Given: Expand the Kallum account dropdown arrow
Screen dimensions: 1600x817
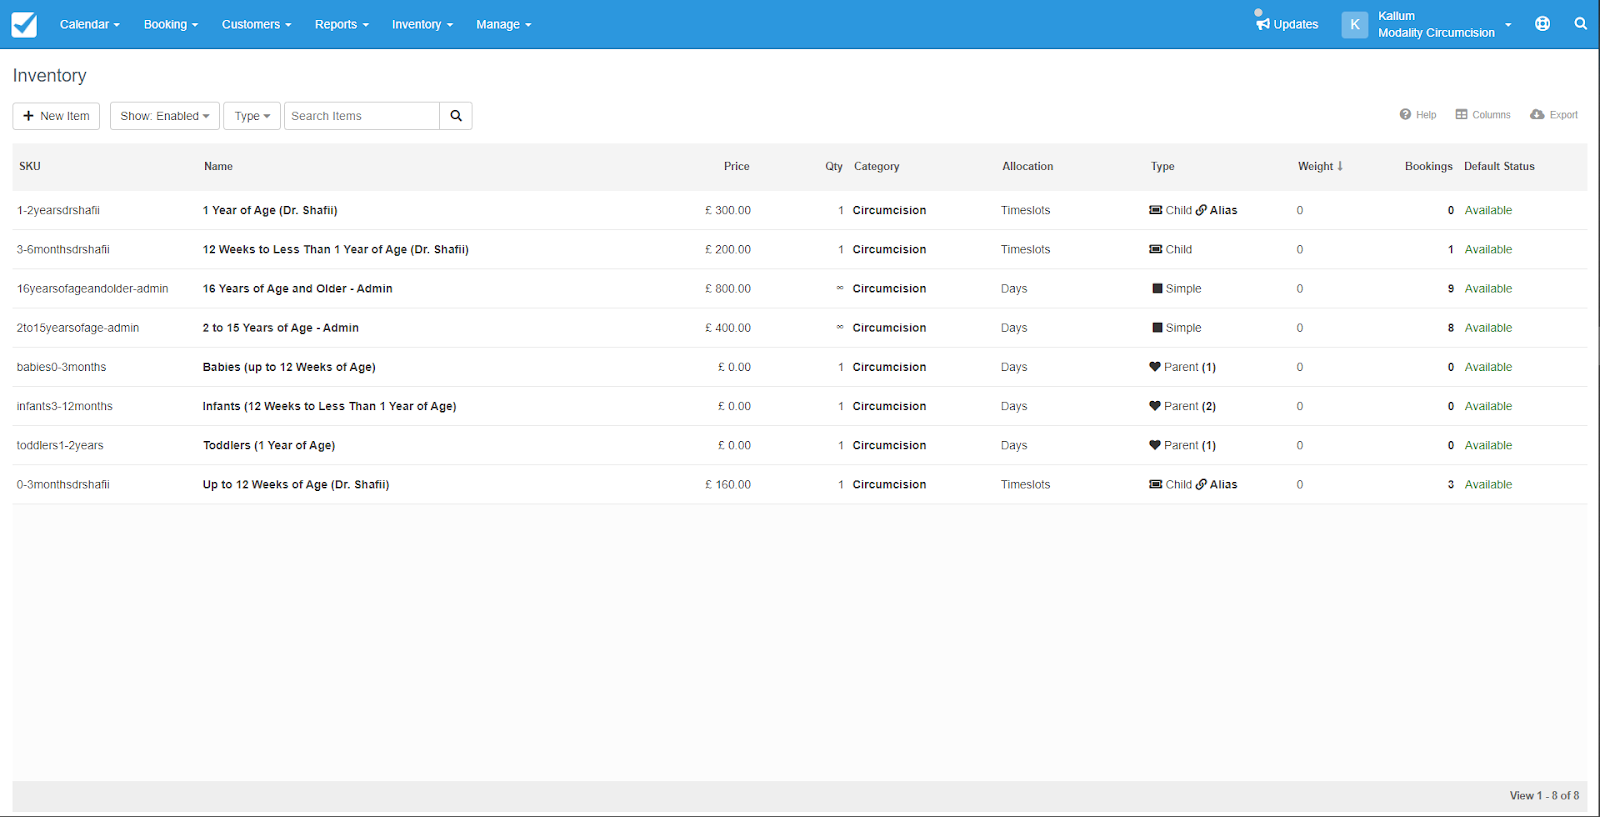Looking at the screenshot, I should pos(1508,25).
